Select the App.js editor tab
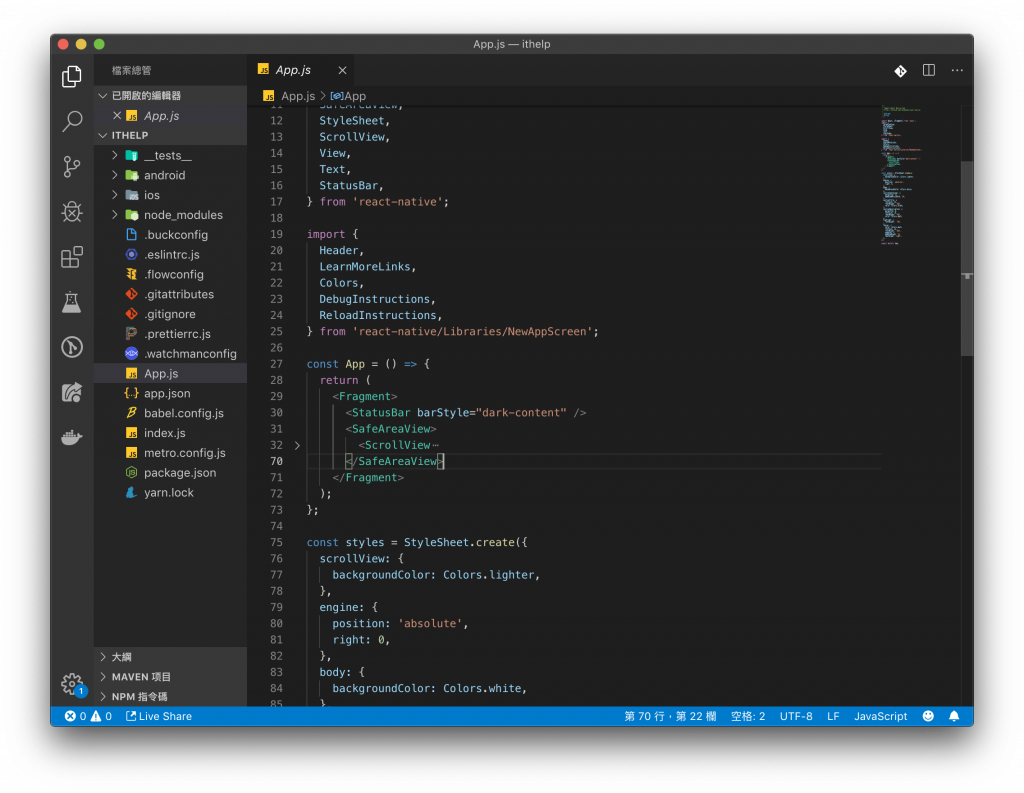The height and width of the screenshot is (793, 1024). click(x=293, y=70)
